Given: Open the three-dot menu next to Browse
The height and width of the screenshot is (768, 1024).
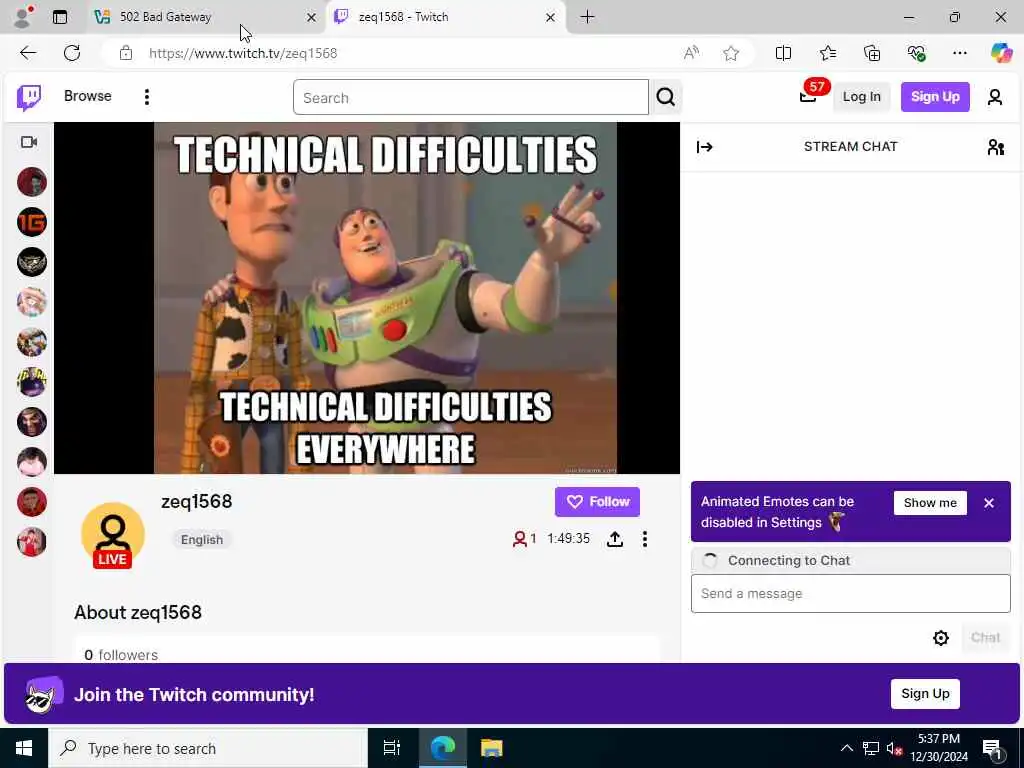Looking at the screenshot, I should click(x=147, y=97).
